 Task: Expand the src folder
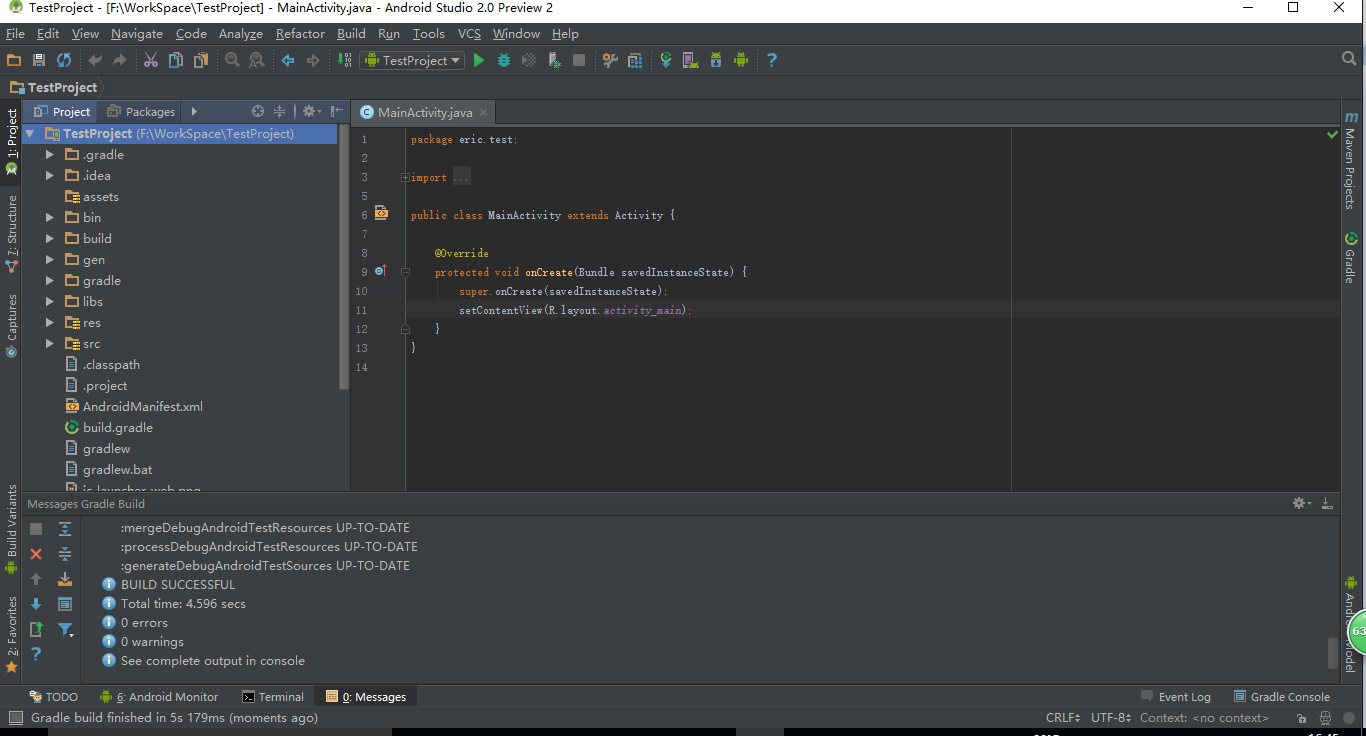pyautogui.click(x=50, y=344)
